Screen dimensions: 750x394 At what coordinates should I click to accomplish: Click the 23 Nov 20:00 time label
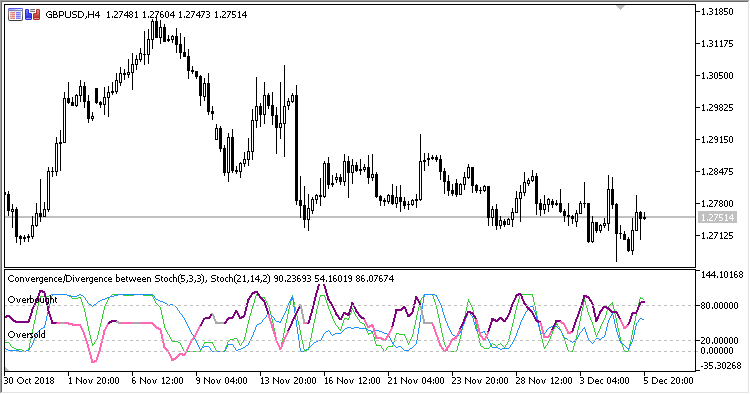(x=481, y=381)
